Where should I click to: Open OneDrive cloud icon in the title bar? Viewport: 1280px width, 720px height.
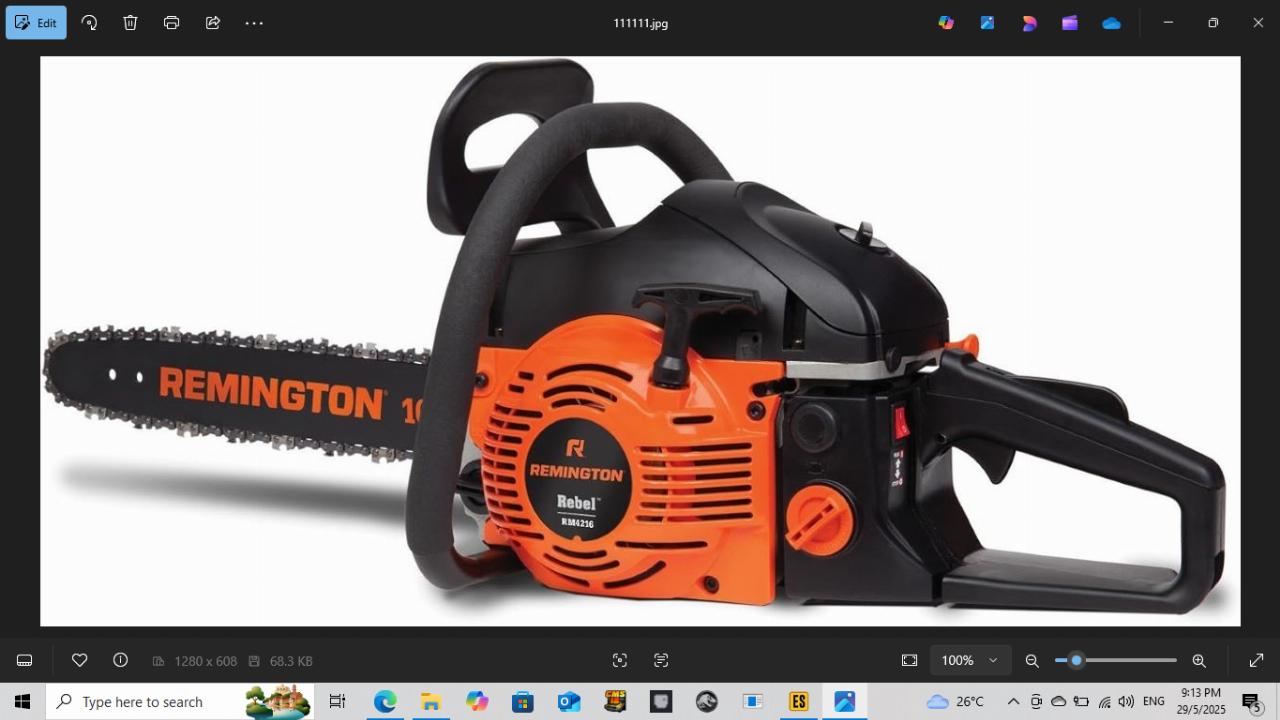1111,23
